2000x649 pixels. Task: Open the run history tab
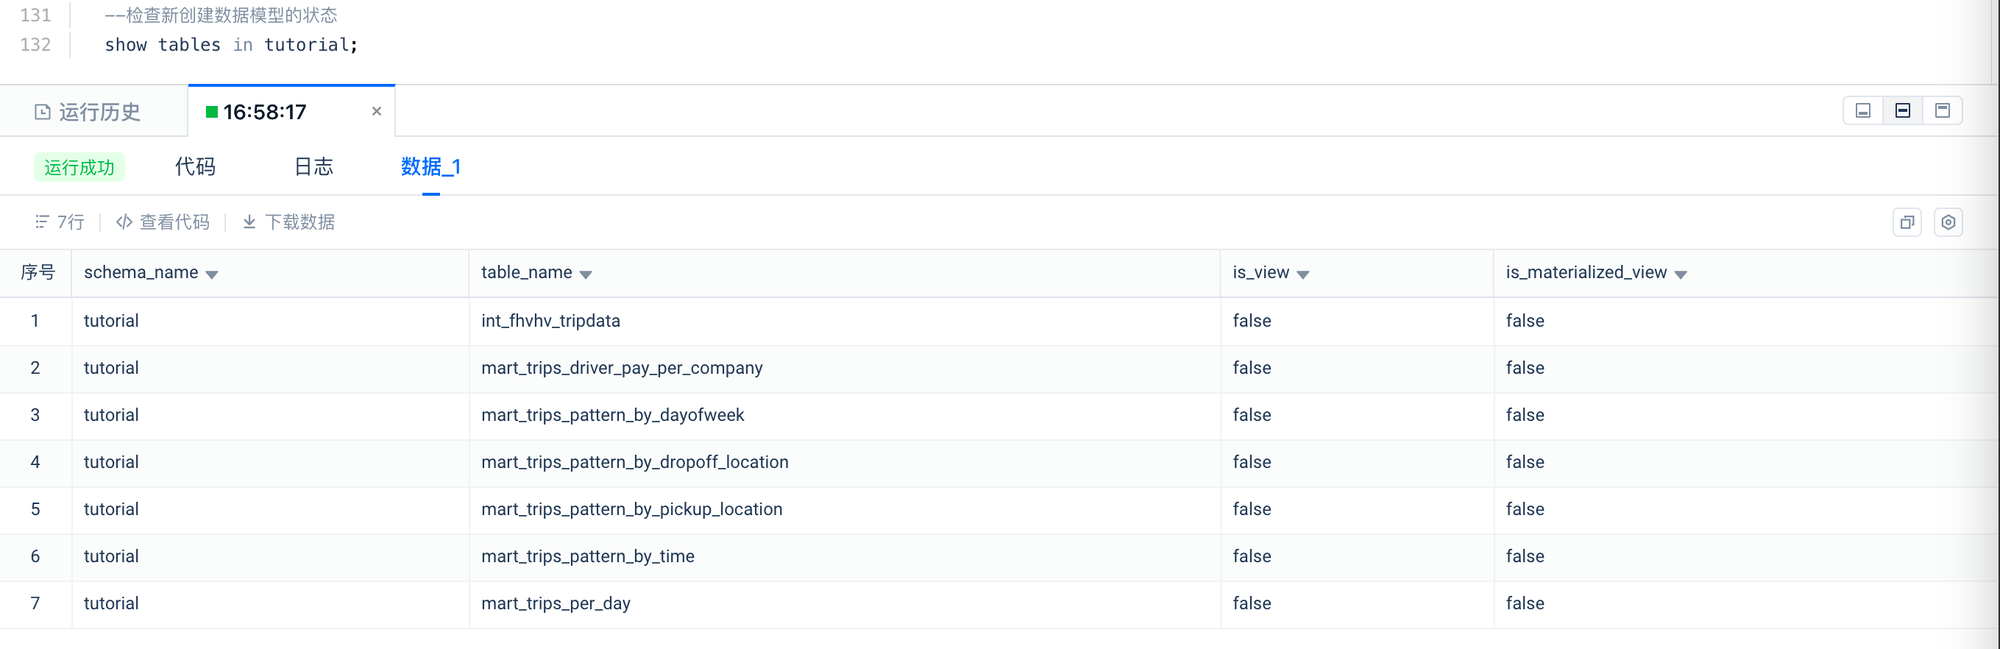(x=88, y=112)
